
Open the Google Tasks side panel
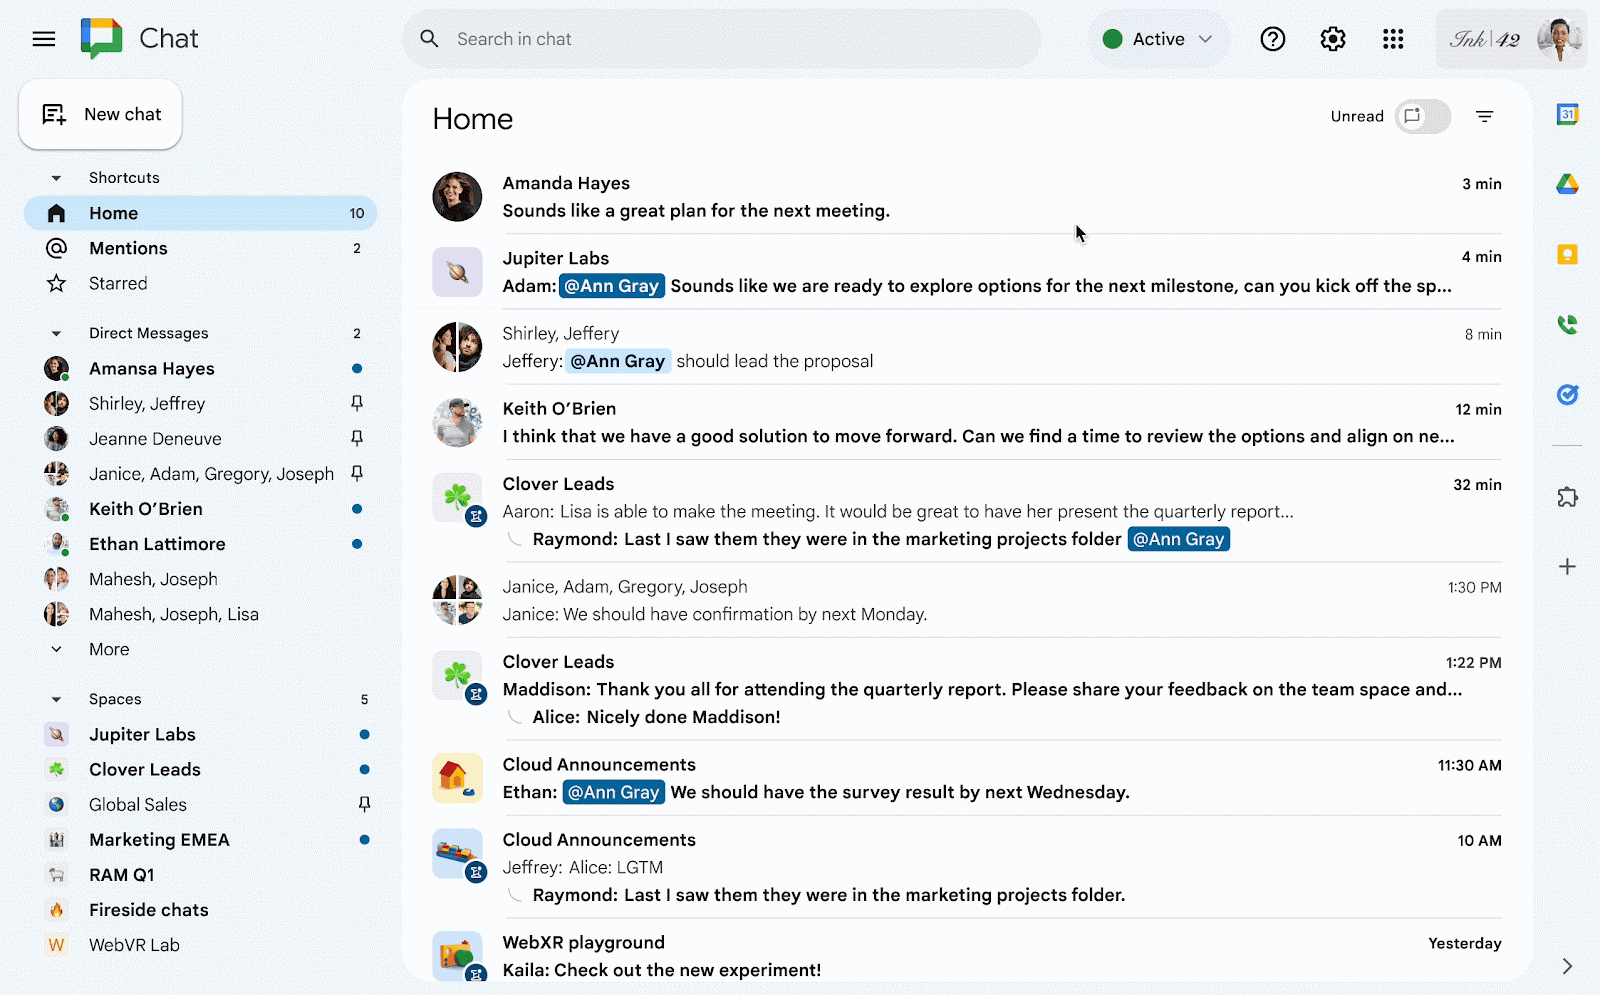click(1568, 394)
